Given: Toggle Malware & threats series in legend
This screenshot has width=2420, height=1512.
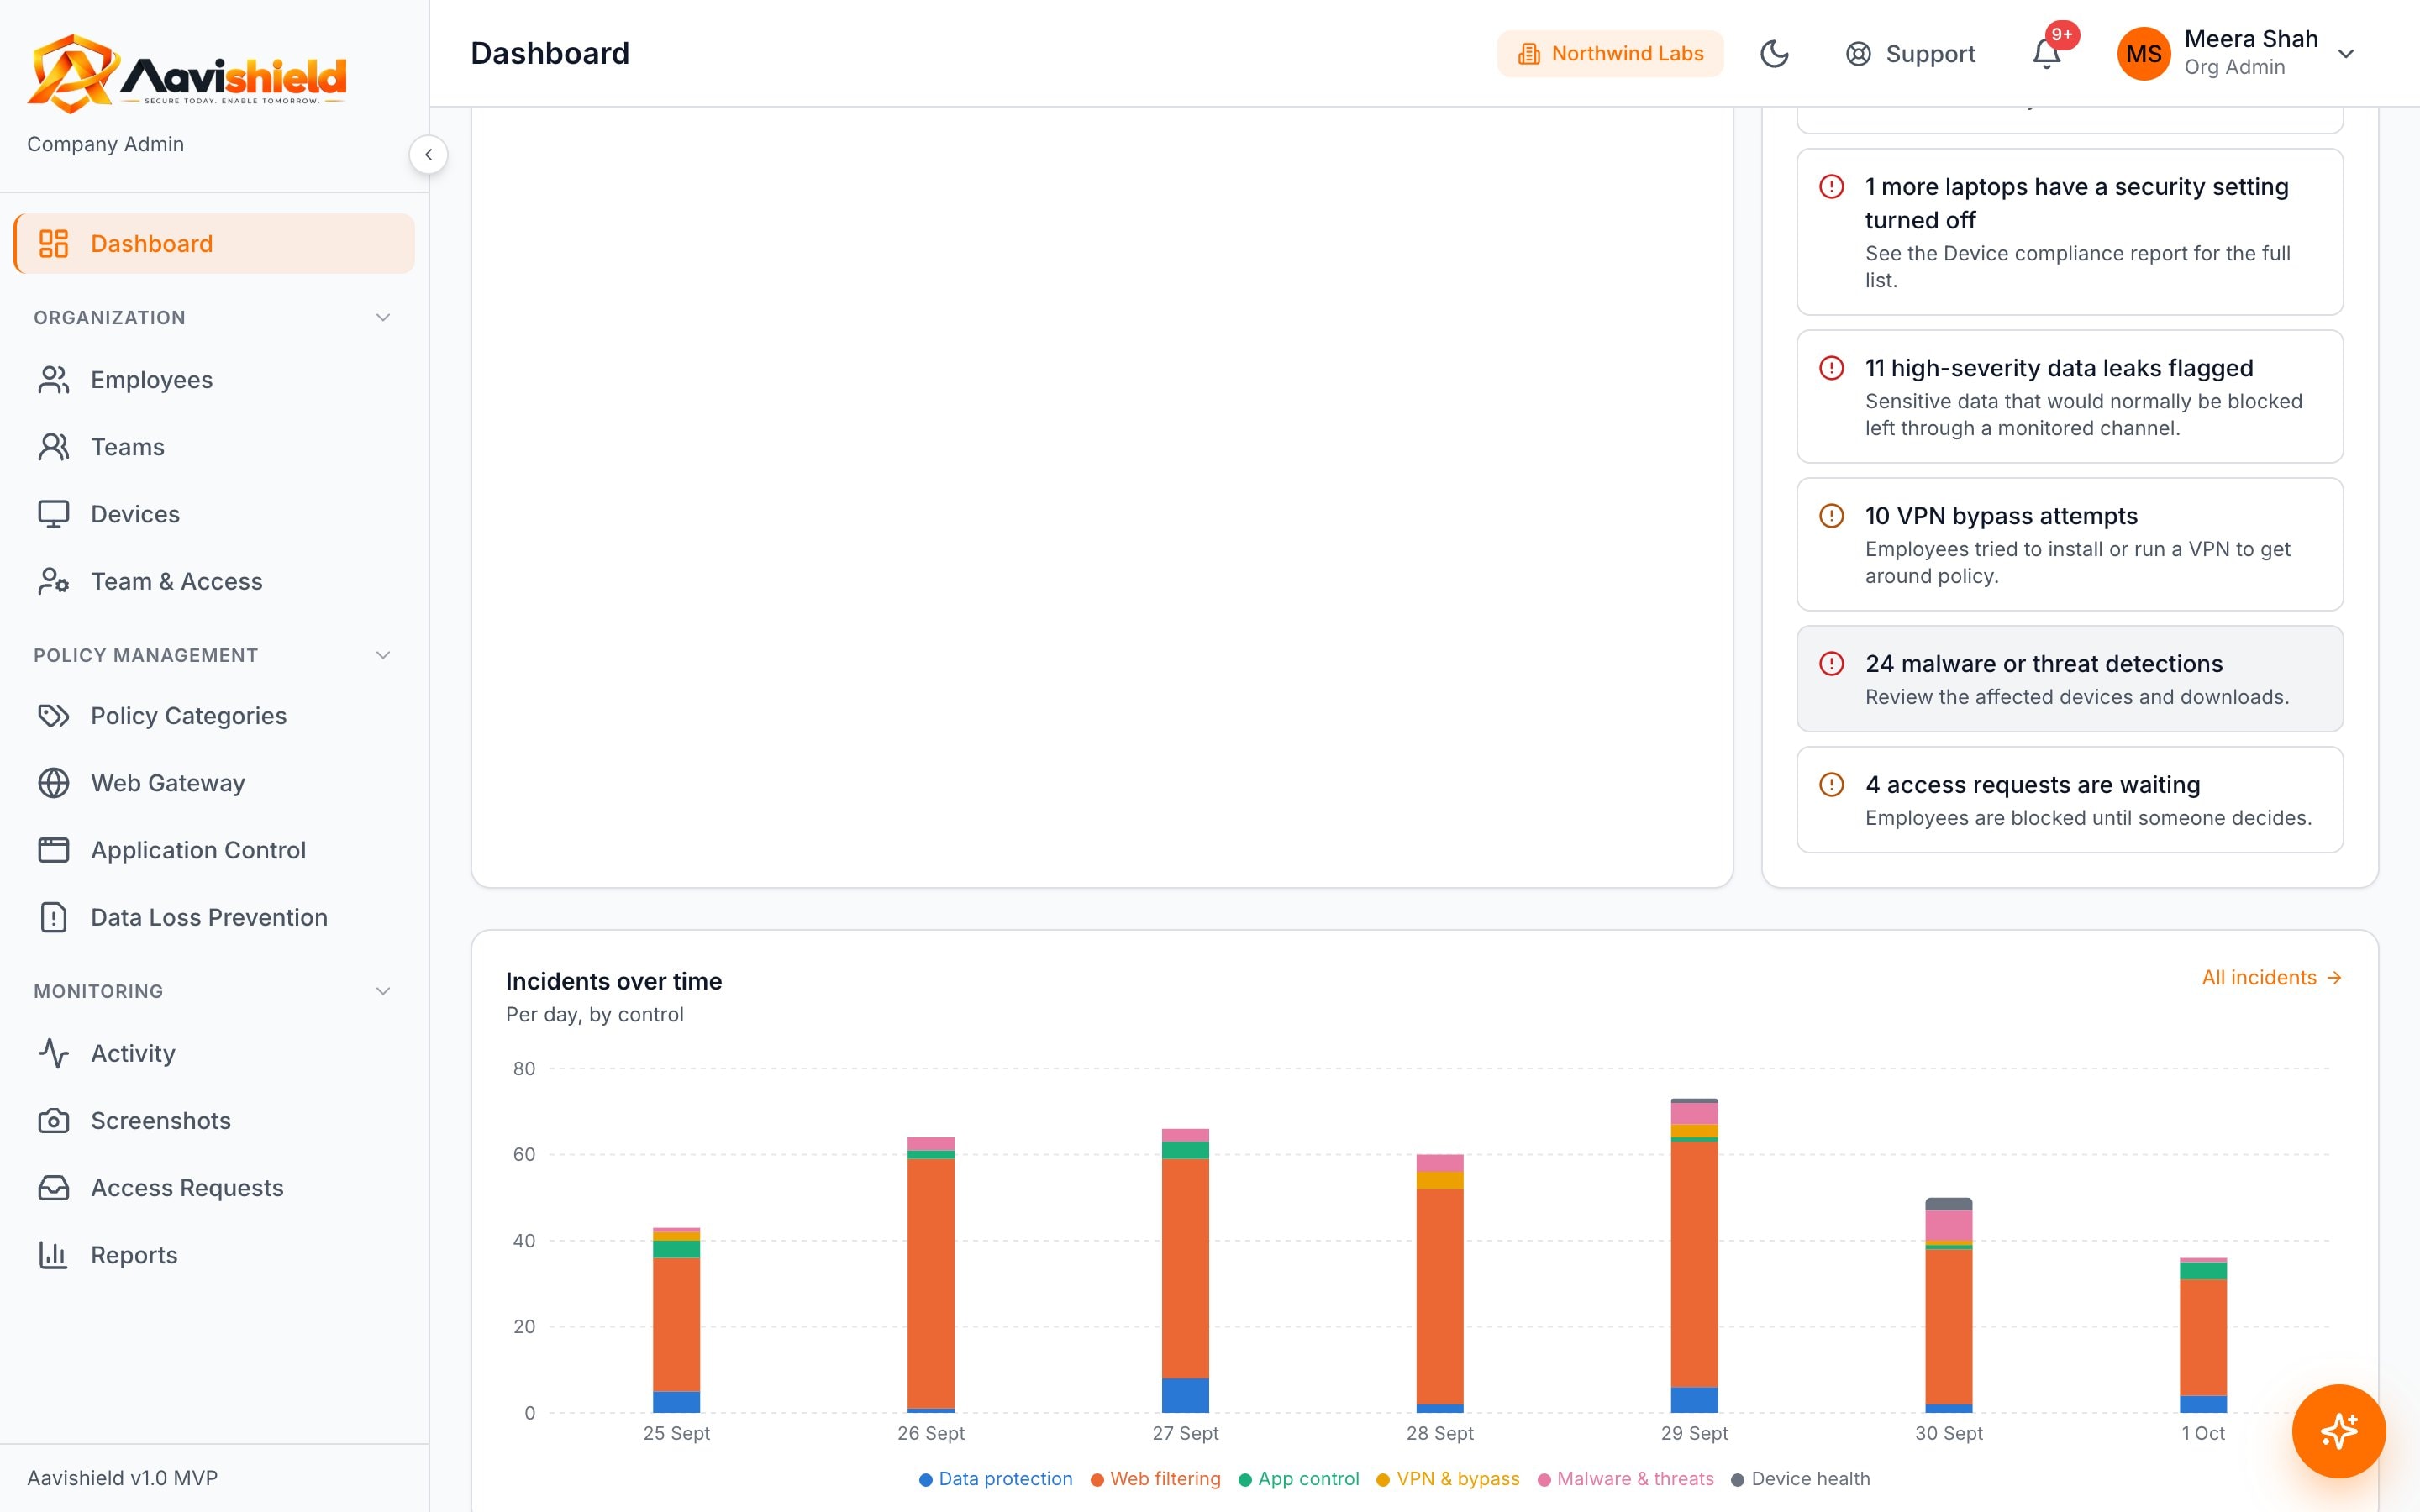Looking at the screenshot, I should 1625,1479.
